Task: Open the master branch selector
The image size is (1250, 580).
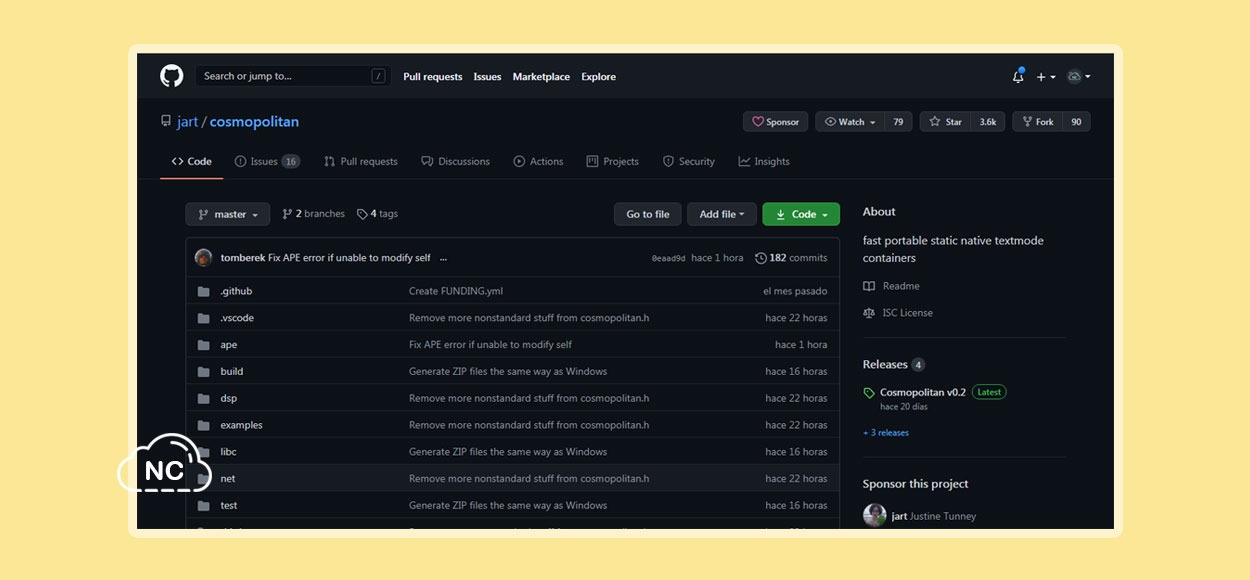Action: pyautogui.click(x=228, y=214)
